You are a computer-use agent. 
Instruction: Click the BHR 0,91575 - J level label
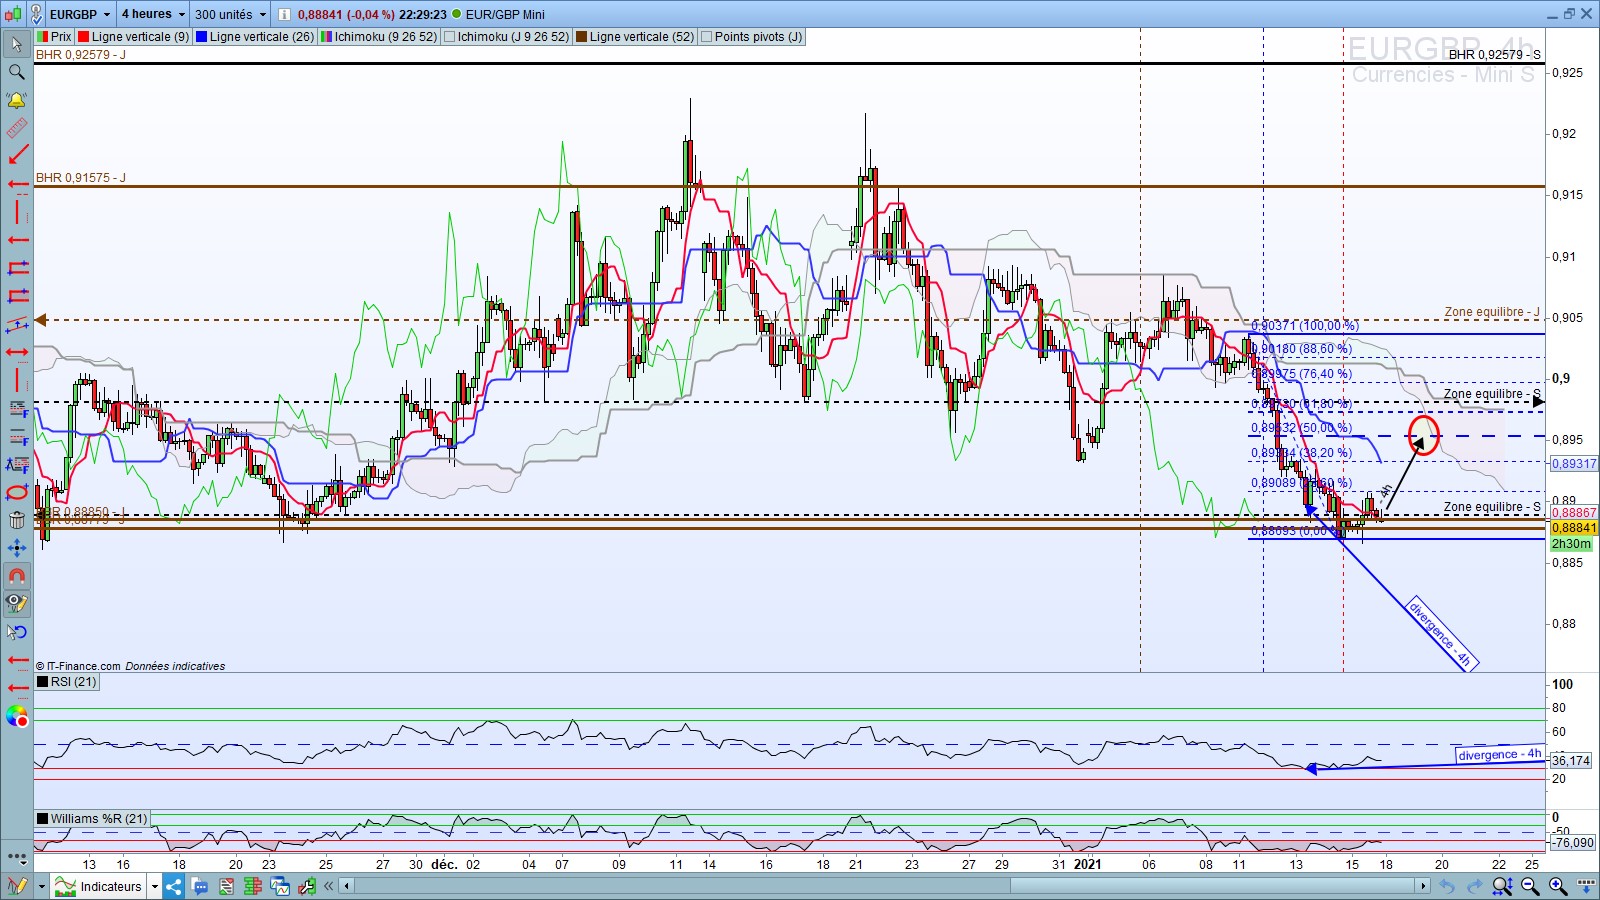(81, 178)
